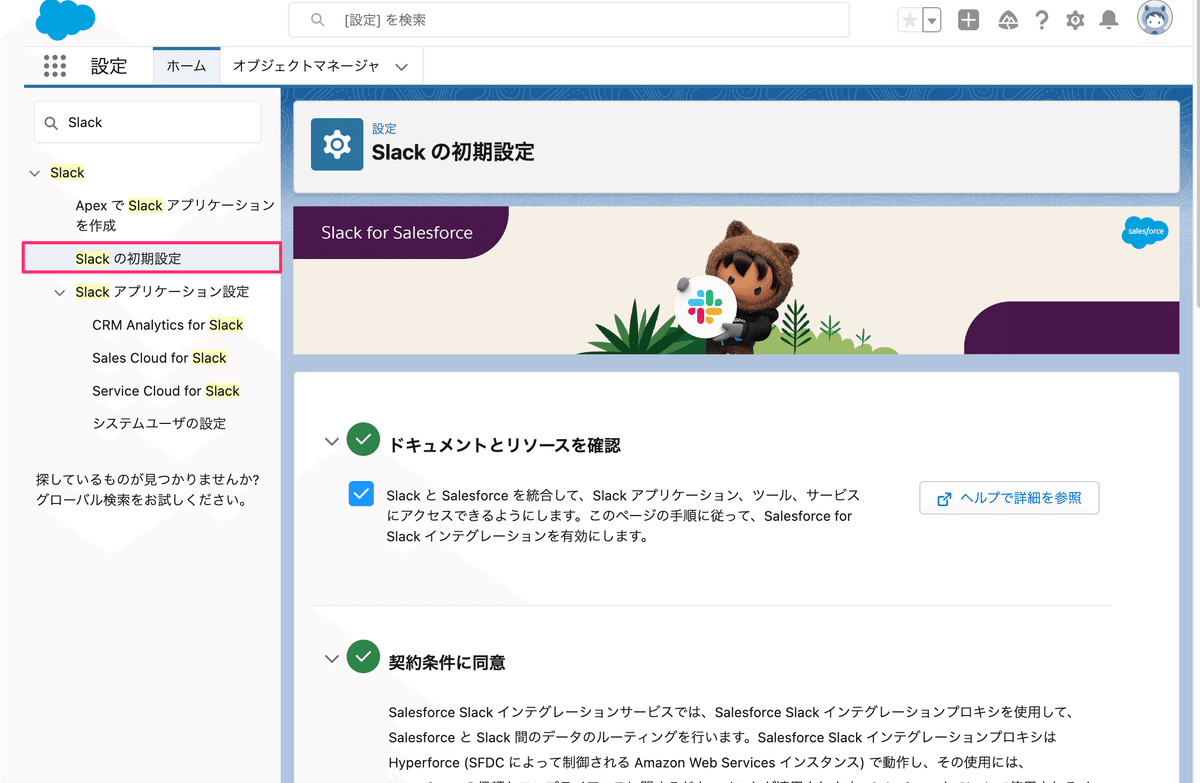1200x783 pixels.
Task: Open the help question mark icon
Action: (x=1042, y=20)
